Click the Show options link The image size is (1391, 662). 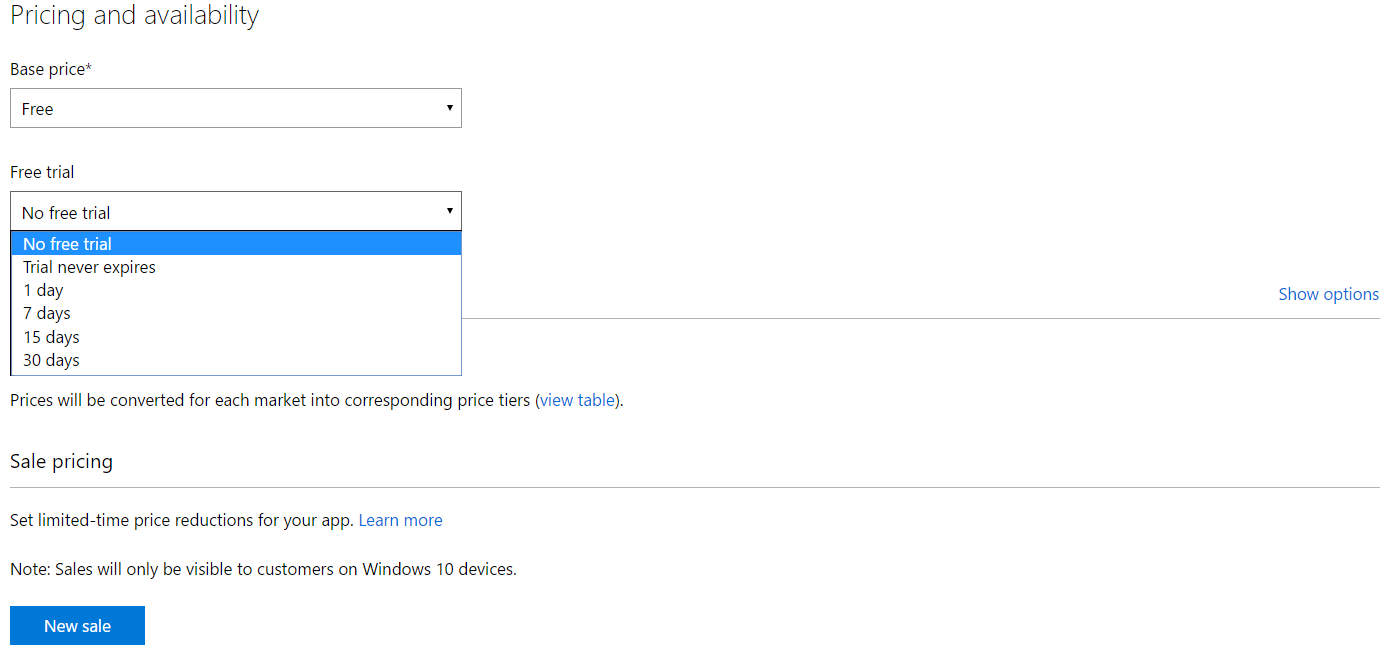pyautogui.click(x=1328, y=294)
